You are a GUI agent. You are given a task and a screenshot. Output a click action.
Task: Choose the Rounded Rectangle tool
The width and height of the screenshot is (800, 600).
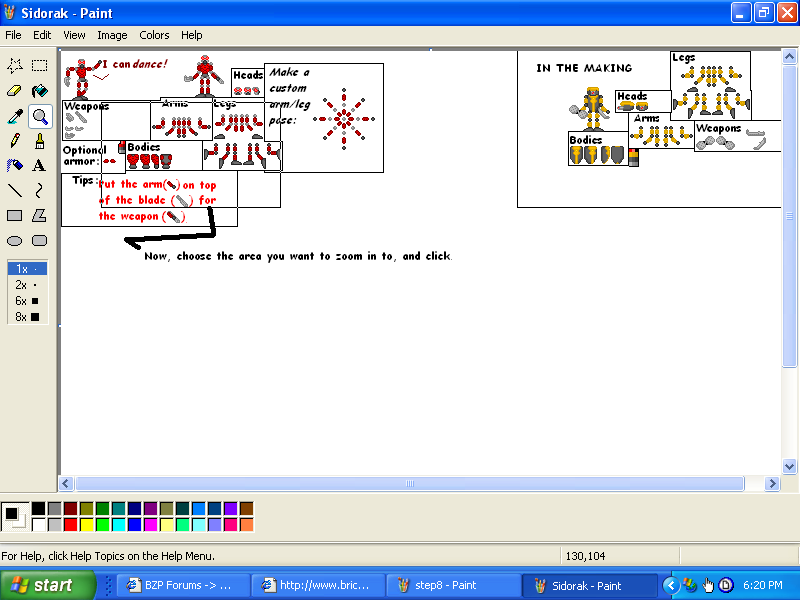[39, 240]
